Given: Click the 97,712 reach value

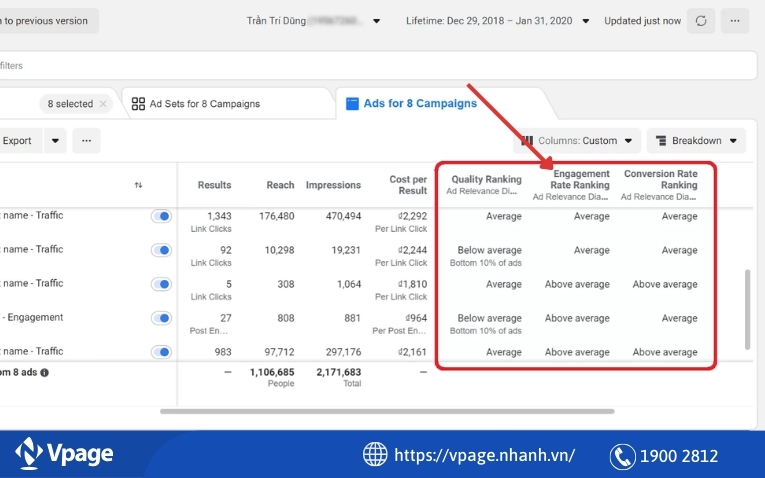Looking at the screenshot, I should [279, 352].
